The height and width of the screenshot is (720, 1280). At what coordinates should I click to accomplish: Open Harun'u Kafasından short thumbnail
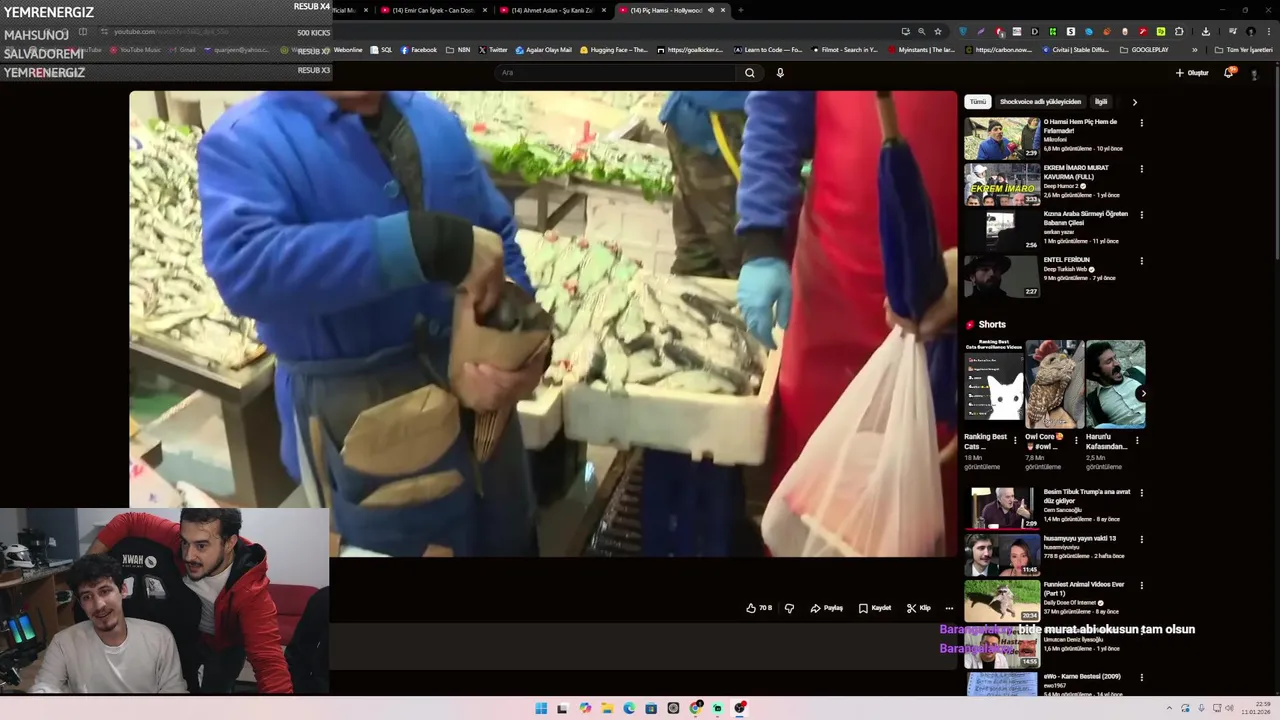(x=1116, y=384)
